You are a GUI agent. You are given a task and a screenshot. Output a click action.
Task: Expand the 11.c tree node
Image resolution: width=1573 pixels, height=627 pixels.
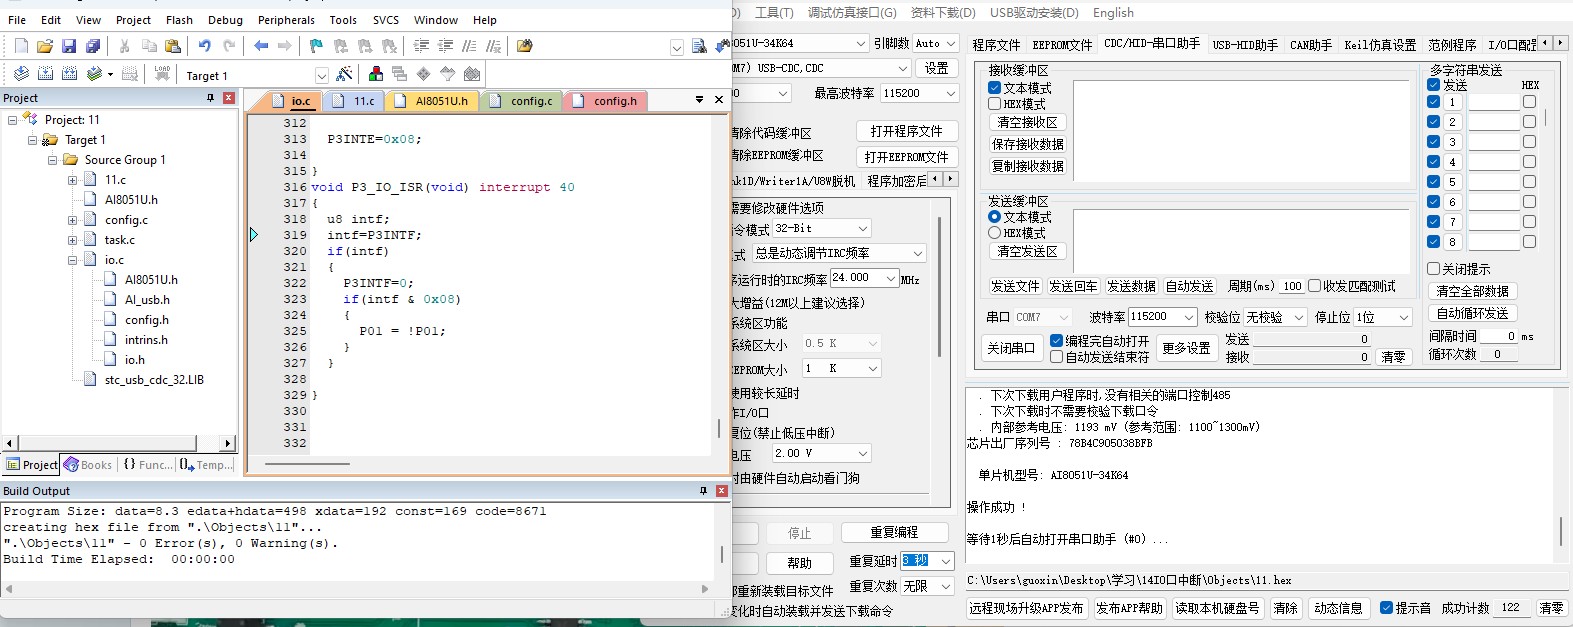(72, 180)
